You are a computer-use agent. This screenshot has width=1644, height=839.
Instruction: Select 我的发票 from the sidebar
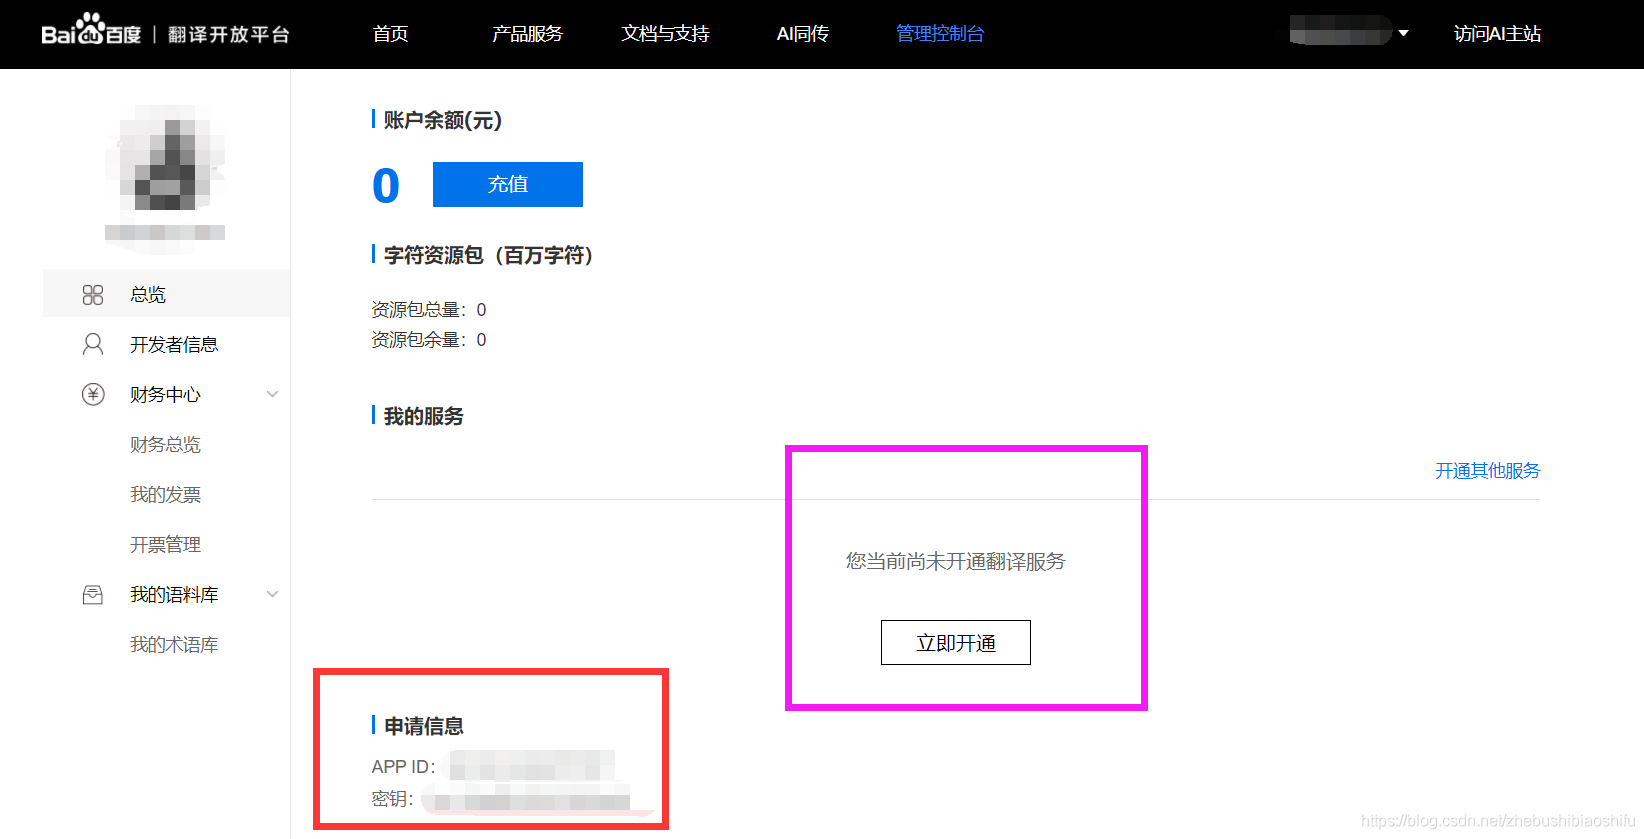[x=165, y=495]
